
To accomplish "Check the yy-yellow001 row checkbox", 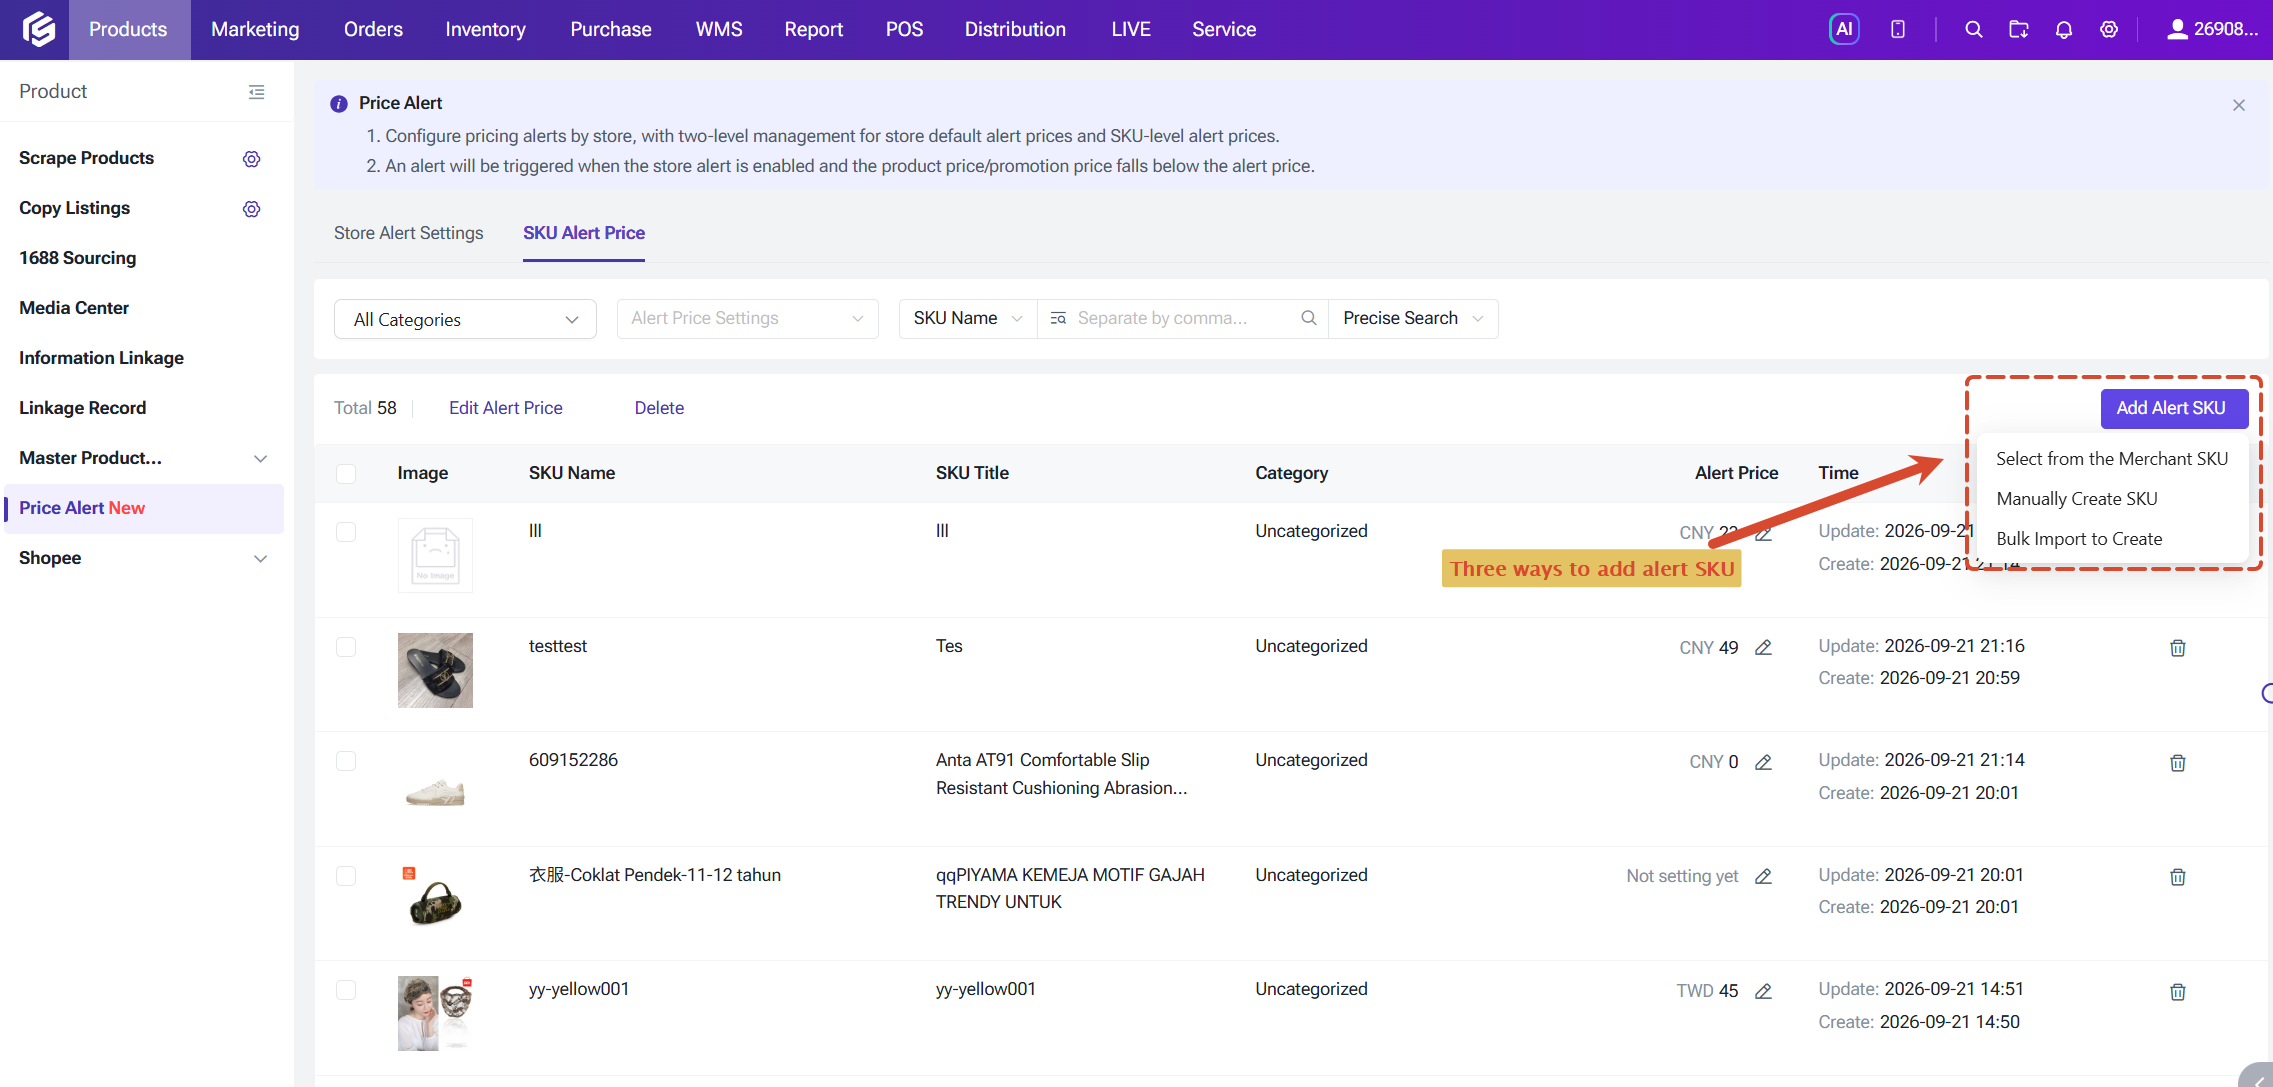I will [x=346, y=990].
